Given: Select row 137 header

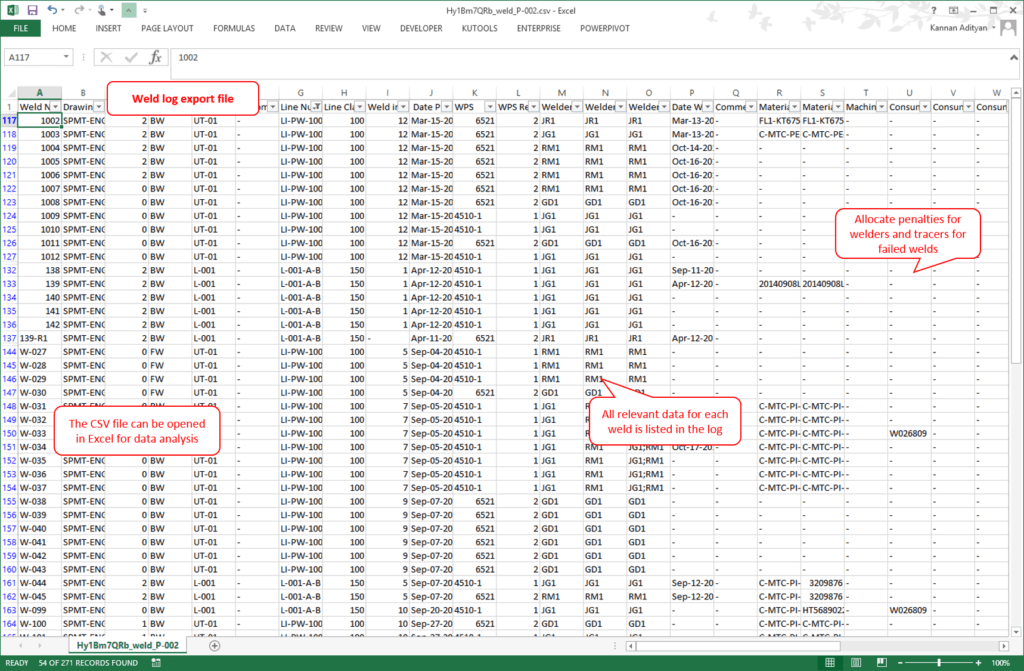Looking at the screenshot, I should point(9,338).
